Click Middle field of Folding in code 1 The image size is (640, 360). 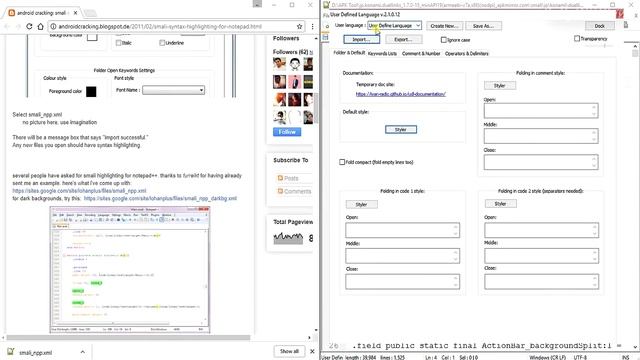[402, 256]
